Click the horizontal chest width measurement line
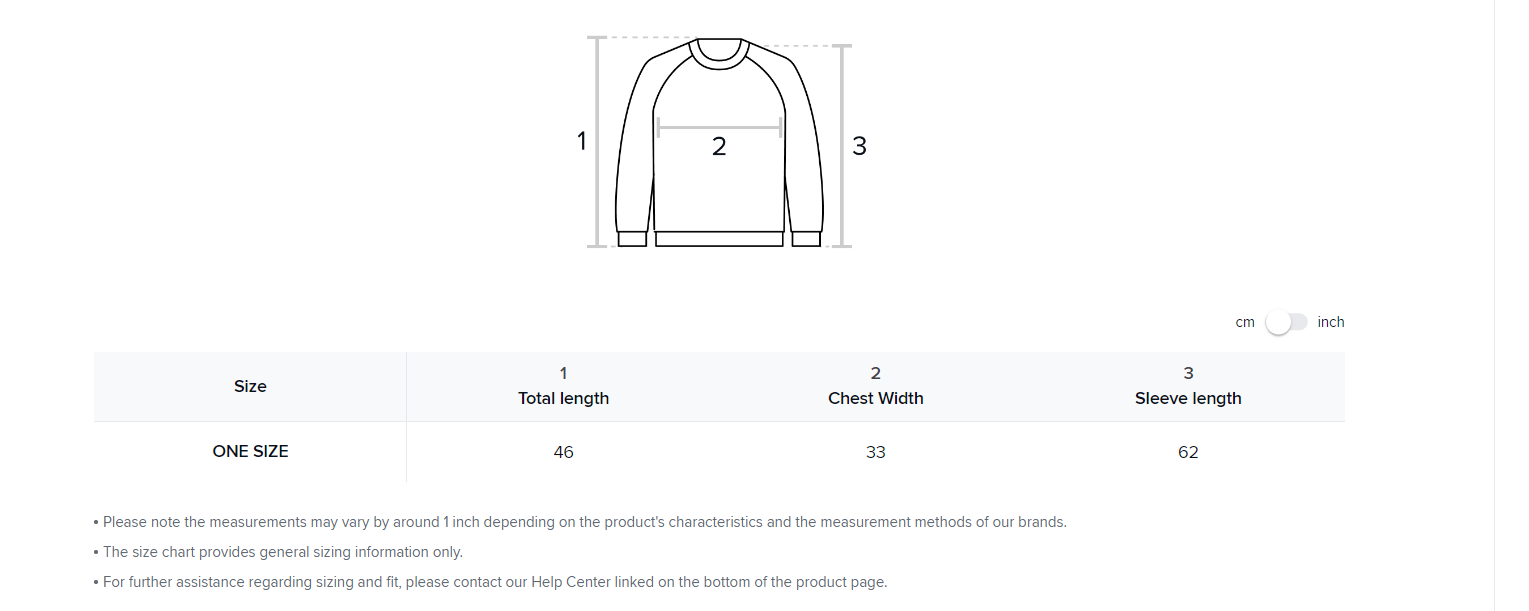 tap(719, 127)
